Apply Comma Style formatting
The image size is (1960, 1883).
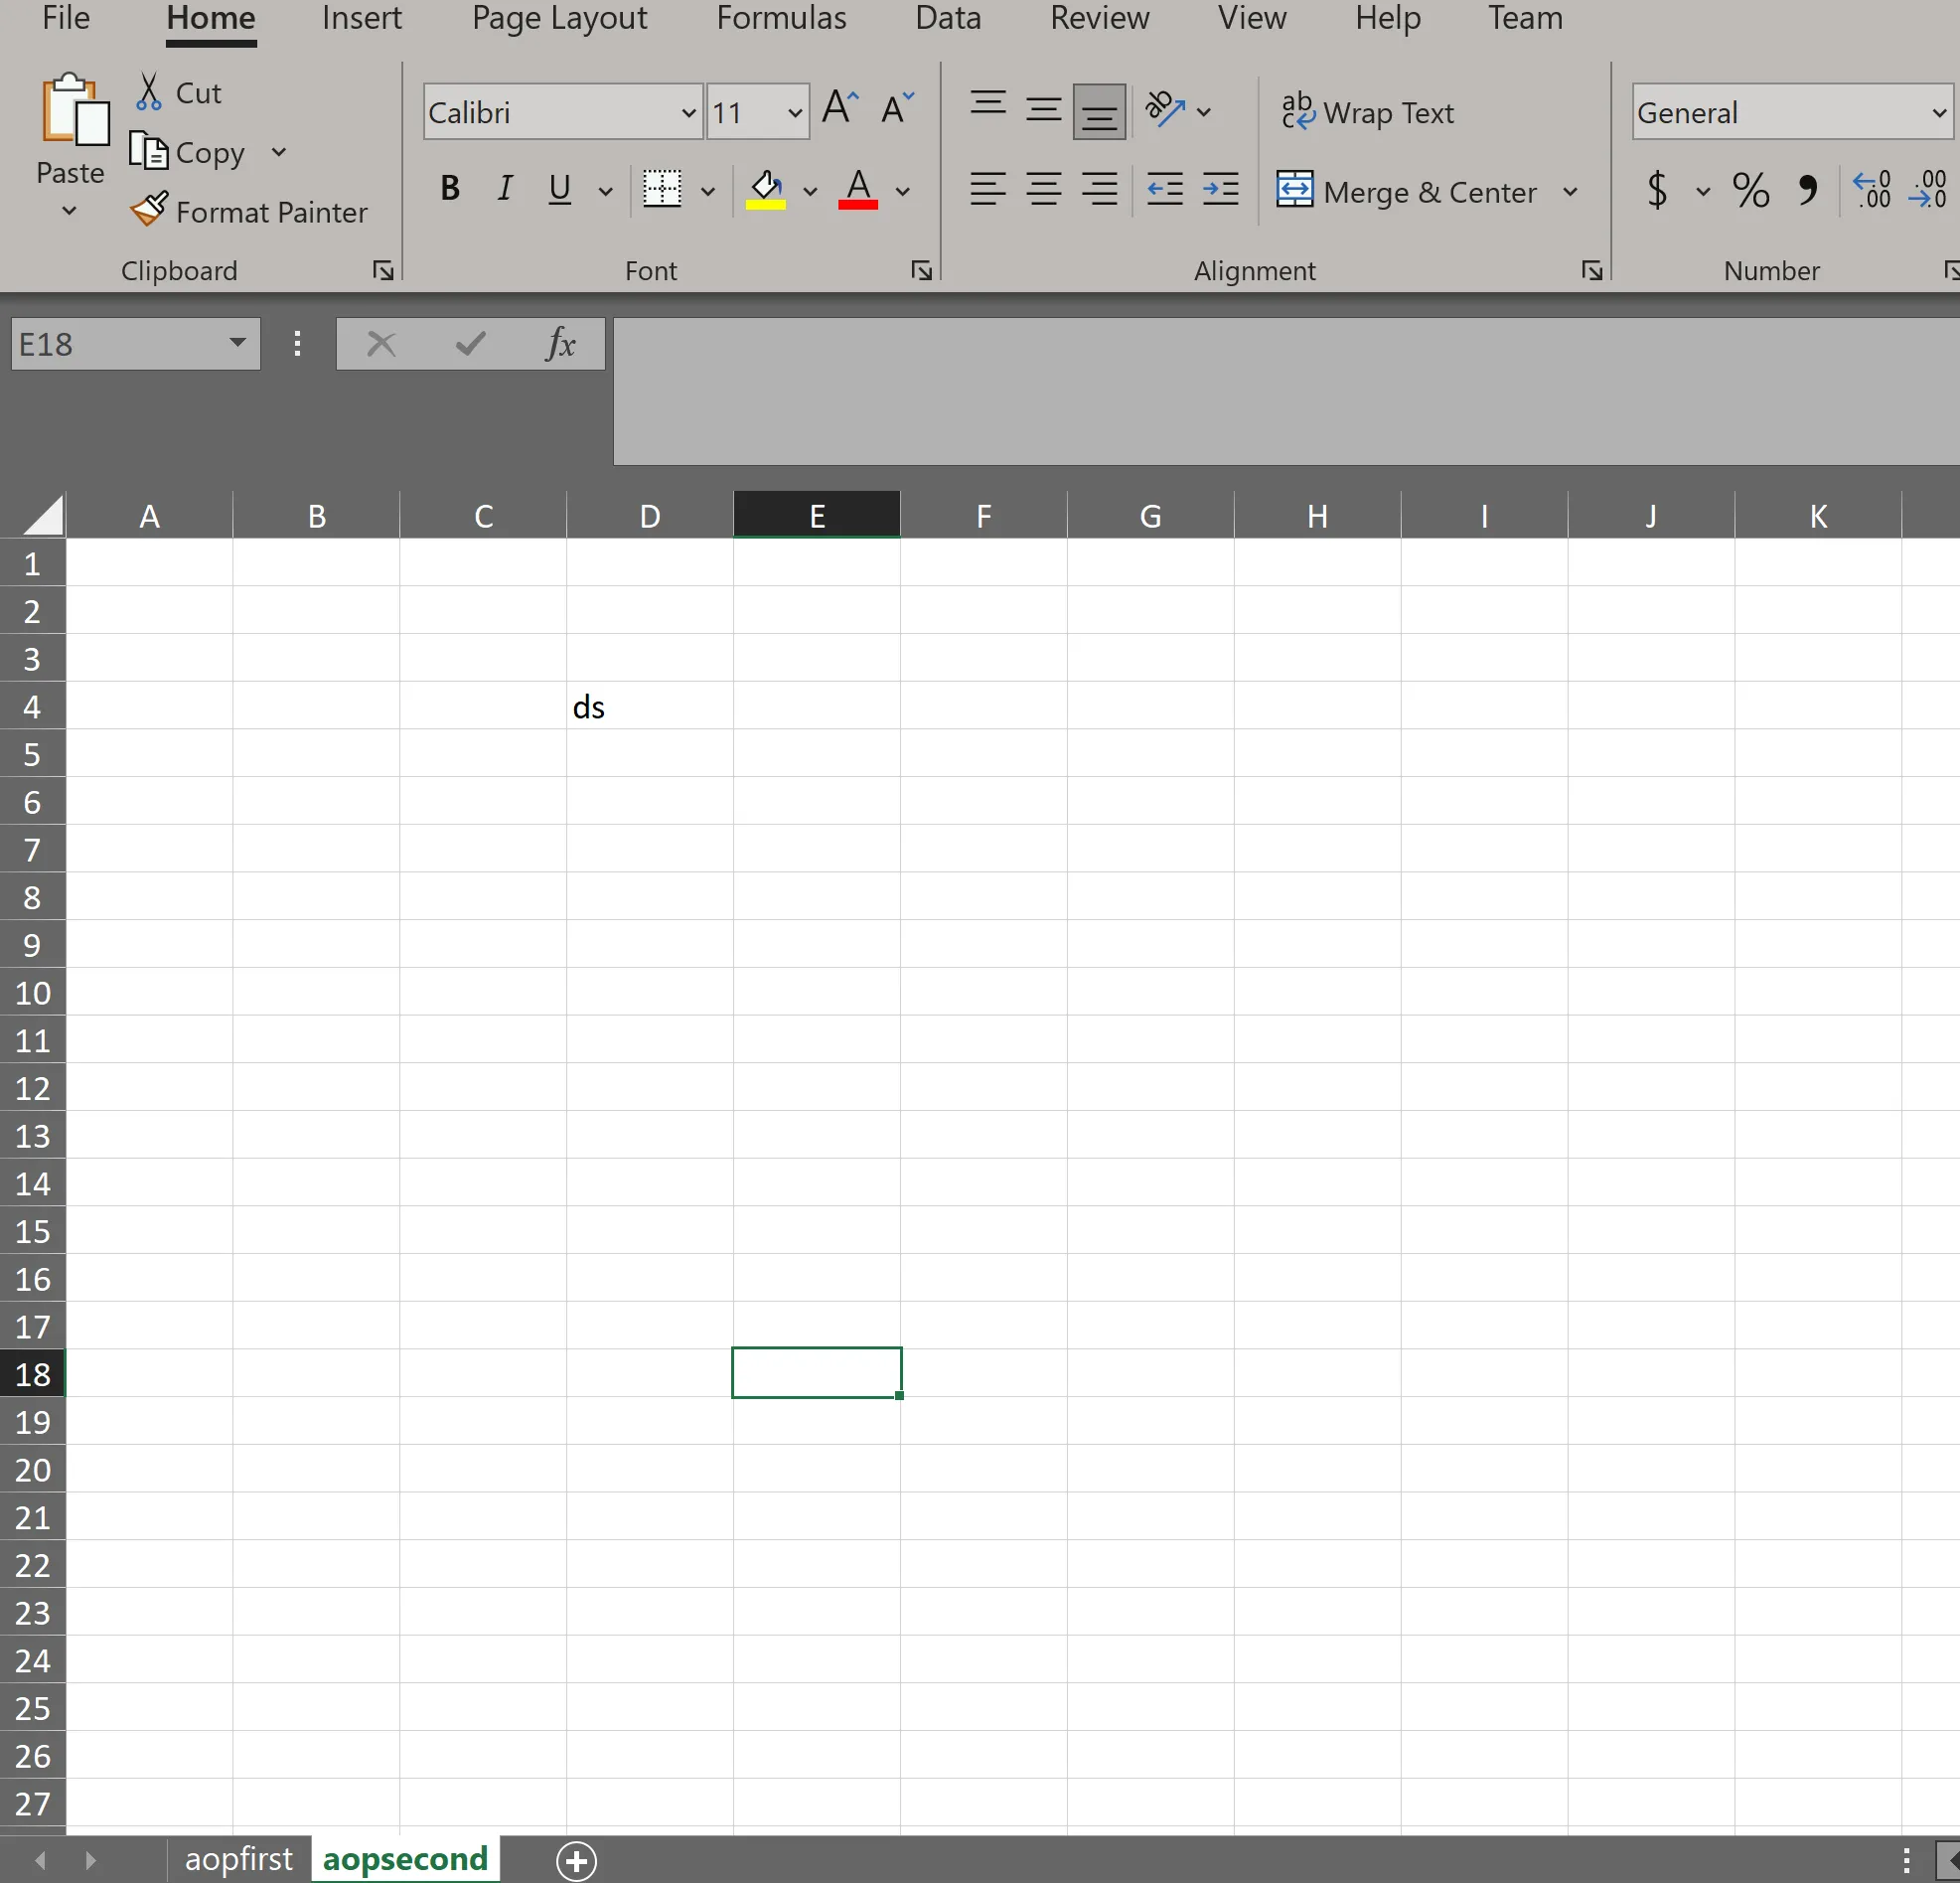(x=1807, y=189)
